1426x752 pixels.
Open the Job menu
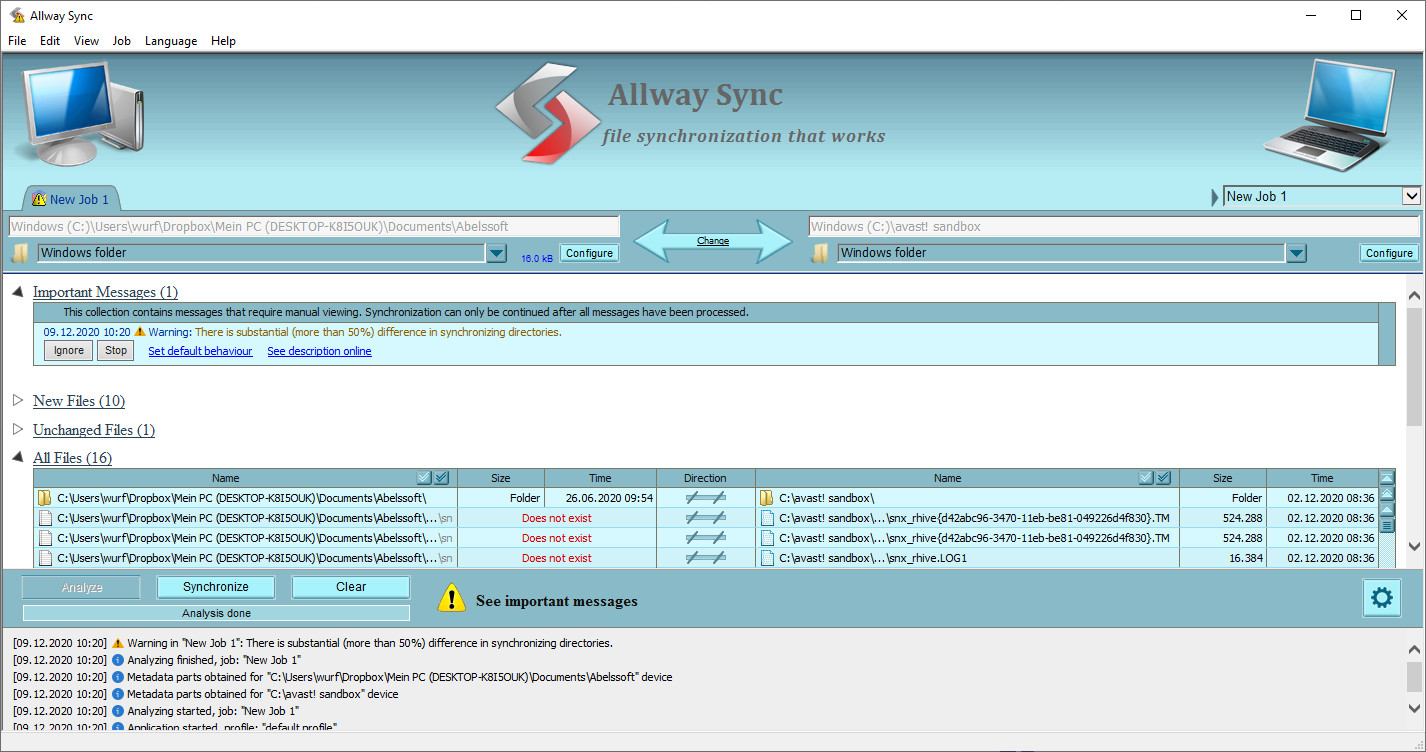[121, 41]
